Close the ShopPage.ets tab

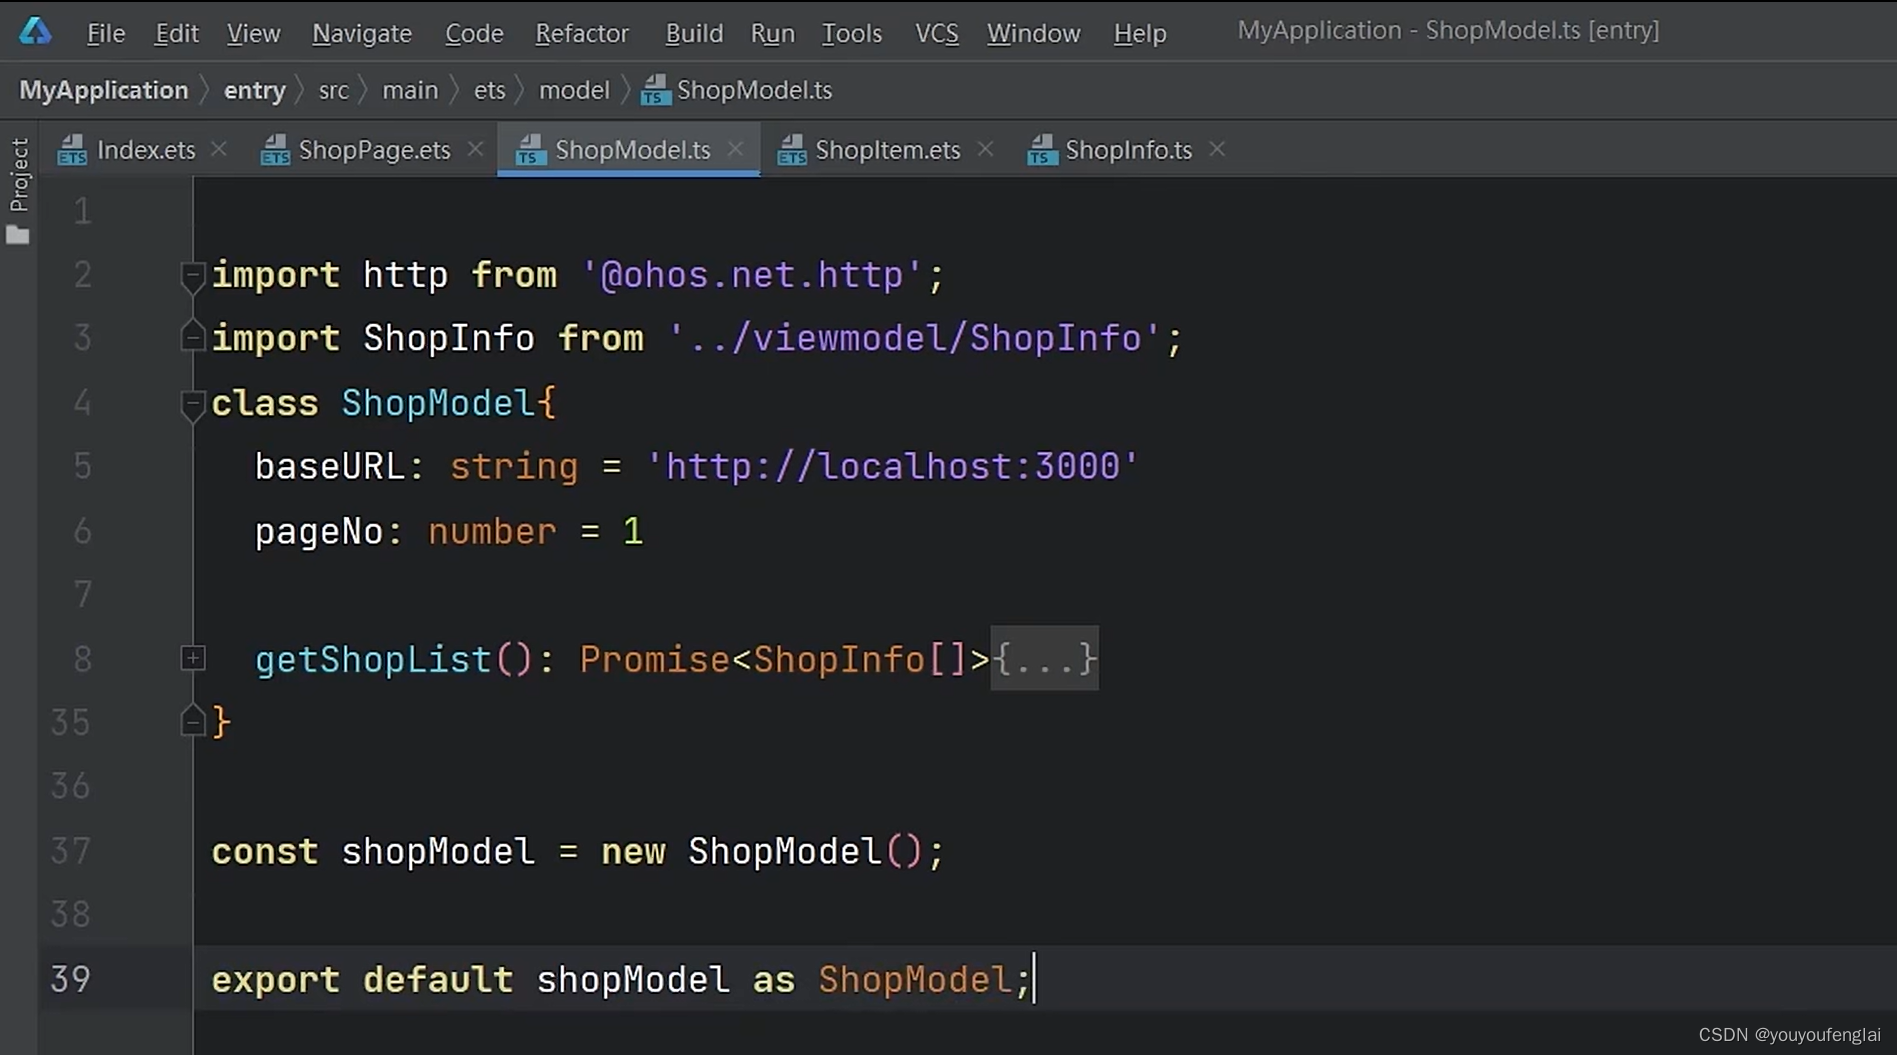476,149
